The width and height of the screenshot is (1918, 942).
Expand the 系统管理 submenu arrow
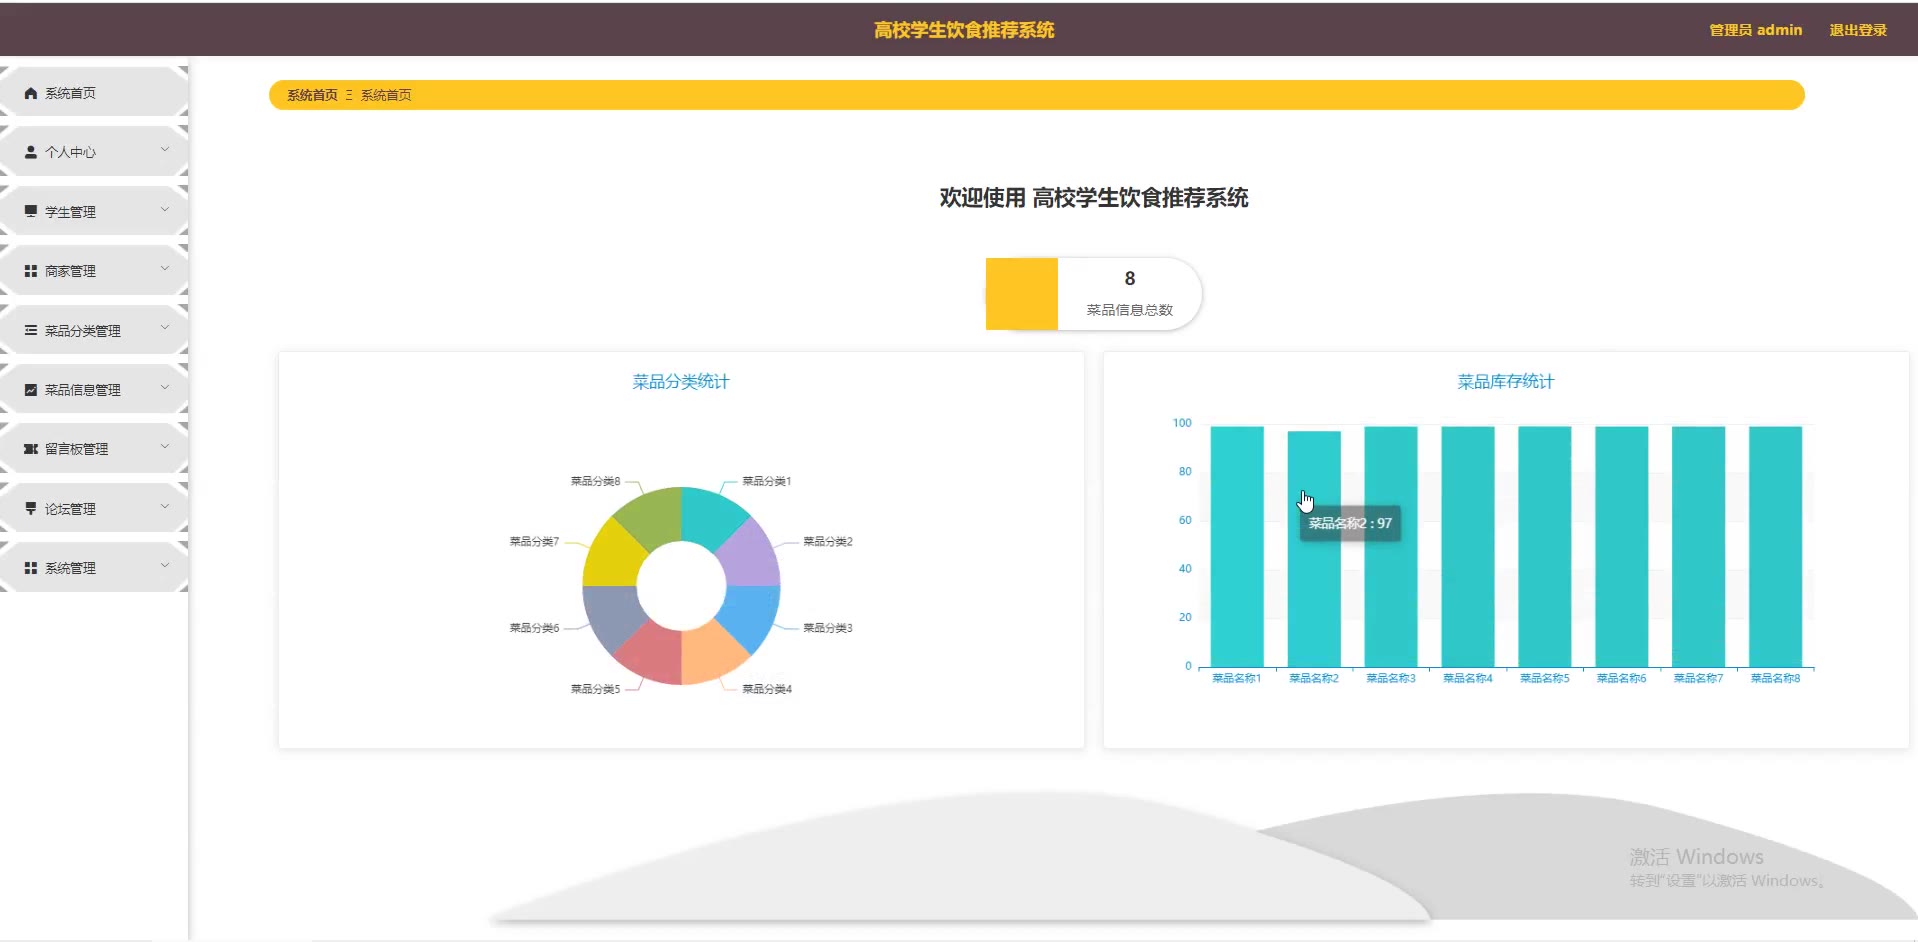(x=165, y=566)
